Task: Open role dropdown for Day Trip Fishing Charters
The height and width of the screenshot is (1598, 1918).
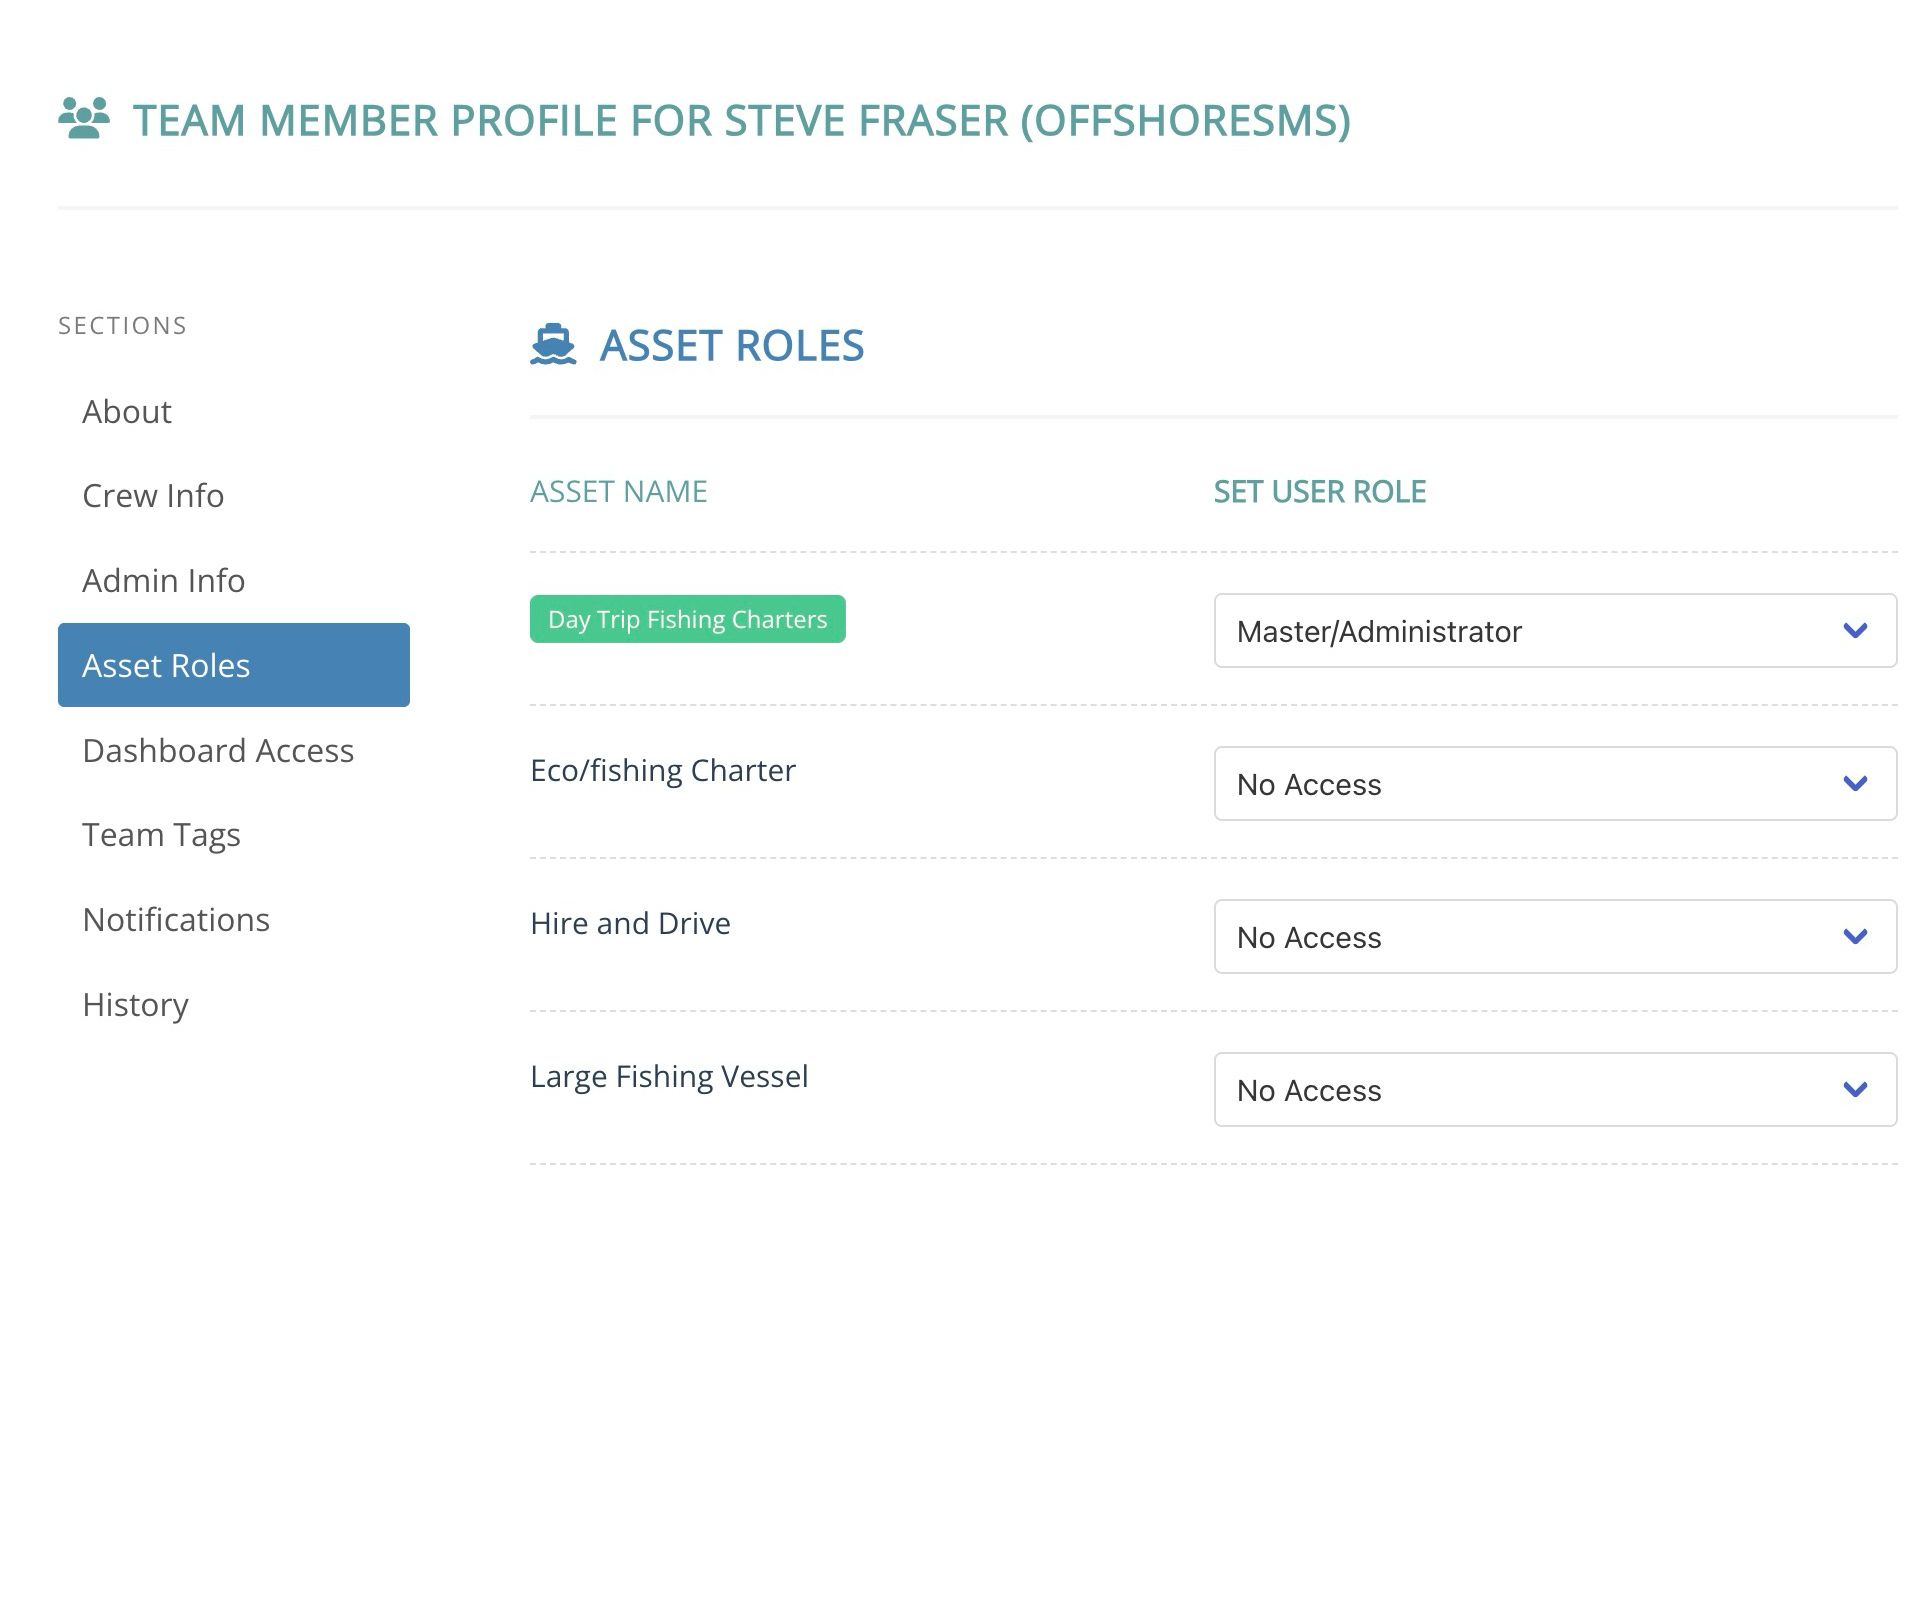Action: [x=1555, y=631]
